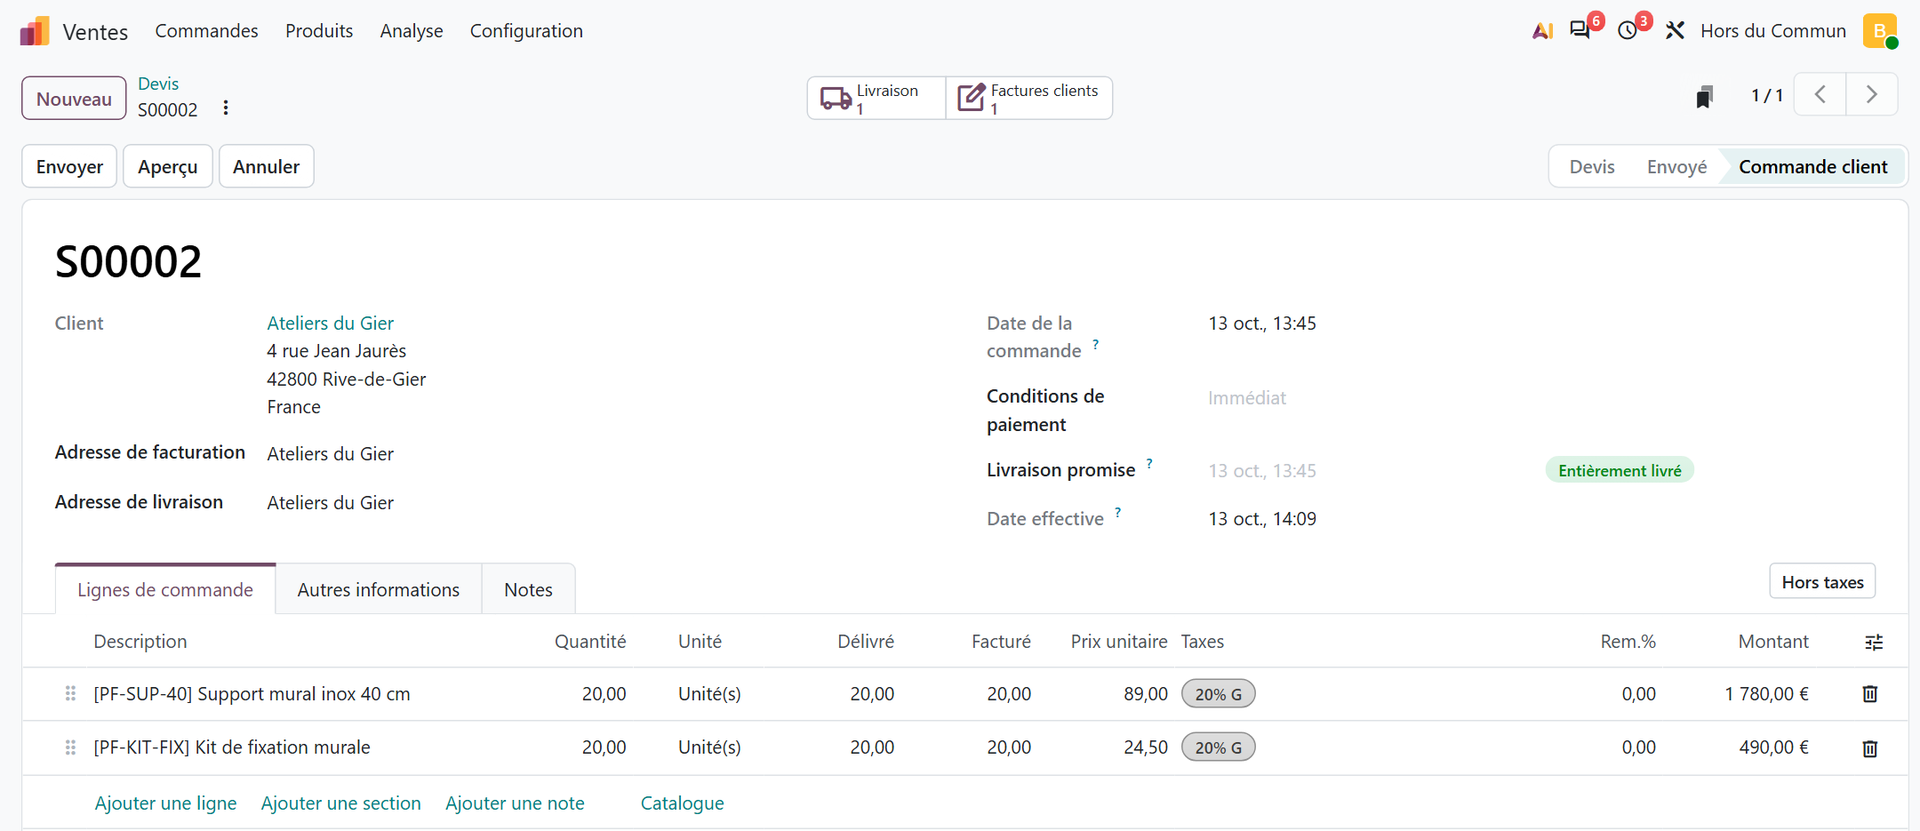This screenshot has height=831, width=1920.
Task: Open the Livraison smart button
Action: (x=876, y=98)
